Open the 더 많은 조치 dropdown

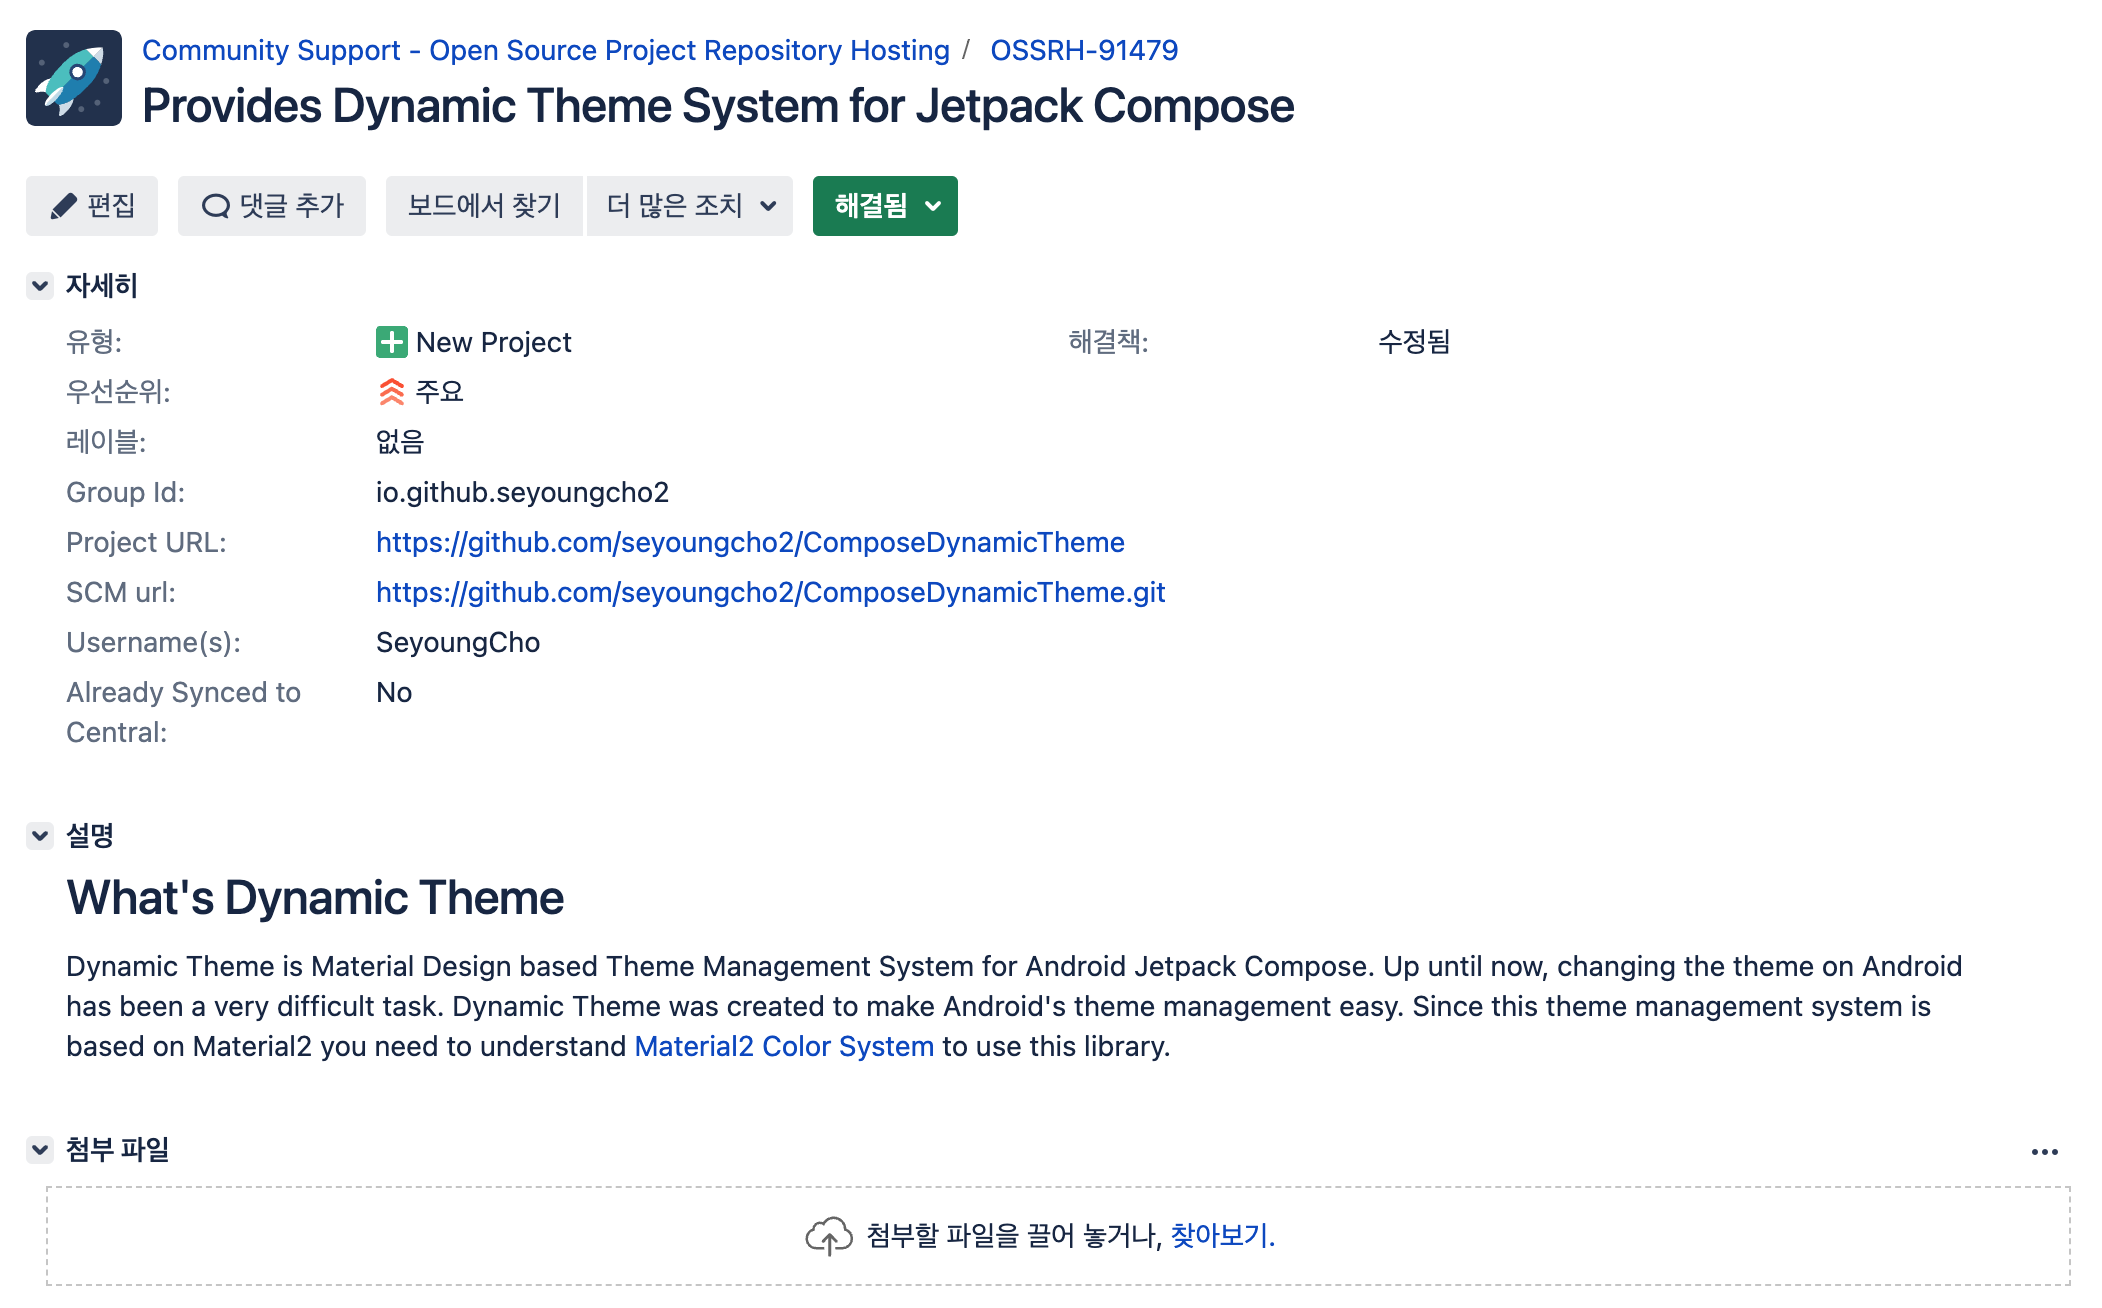(x=690, y=206)
